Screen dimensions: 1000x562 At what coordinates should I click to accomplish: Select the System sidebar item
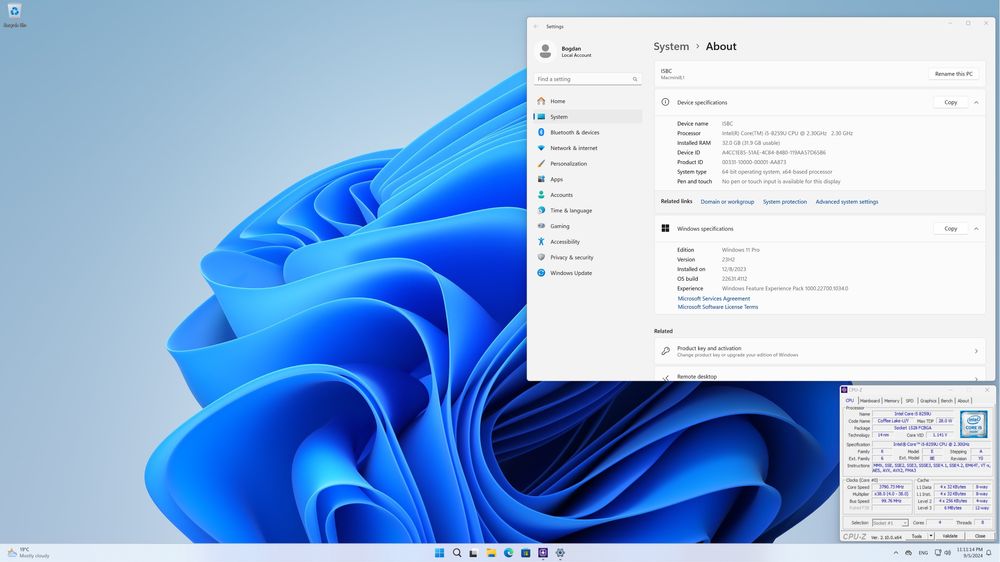coord(587,117)
